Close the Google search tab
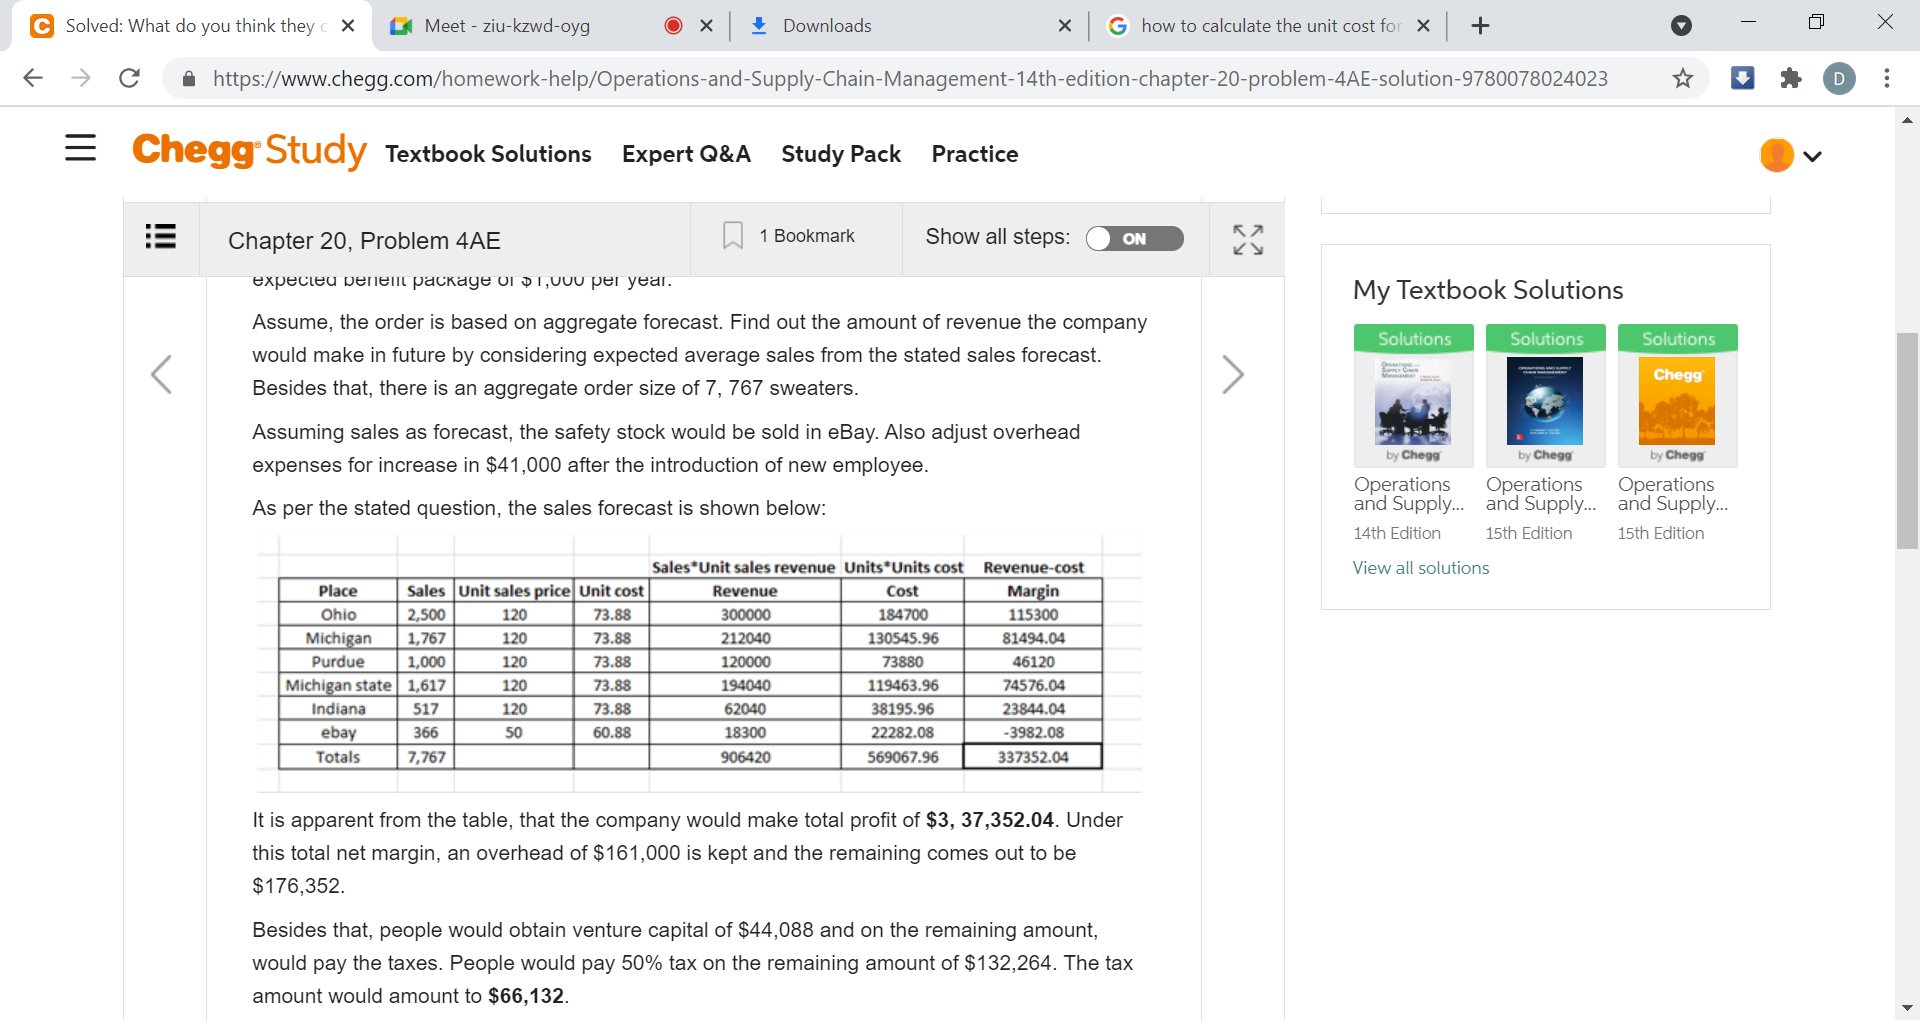This screenshot has height=1020, width=1920. (1424, 26)
